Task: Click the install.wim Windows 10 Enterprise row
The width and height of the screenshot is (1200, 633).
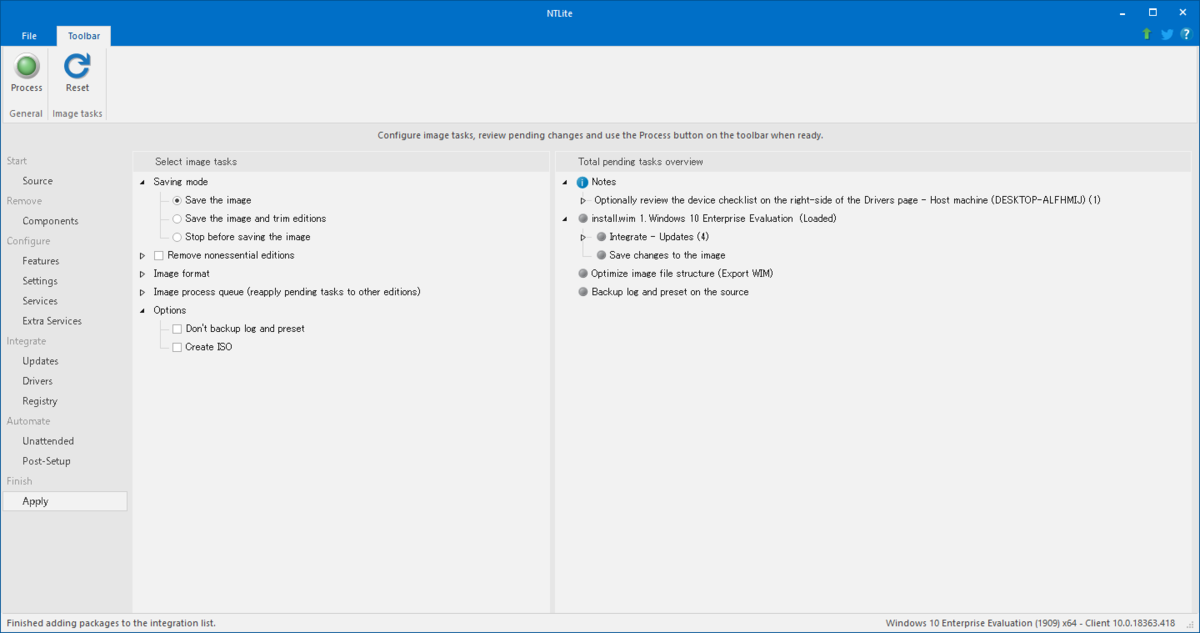Action: pos(714,218)
